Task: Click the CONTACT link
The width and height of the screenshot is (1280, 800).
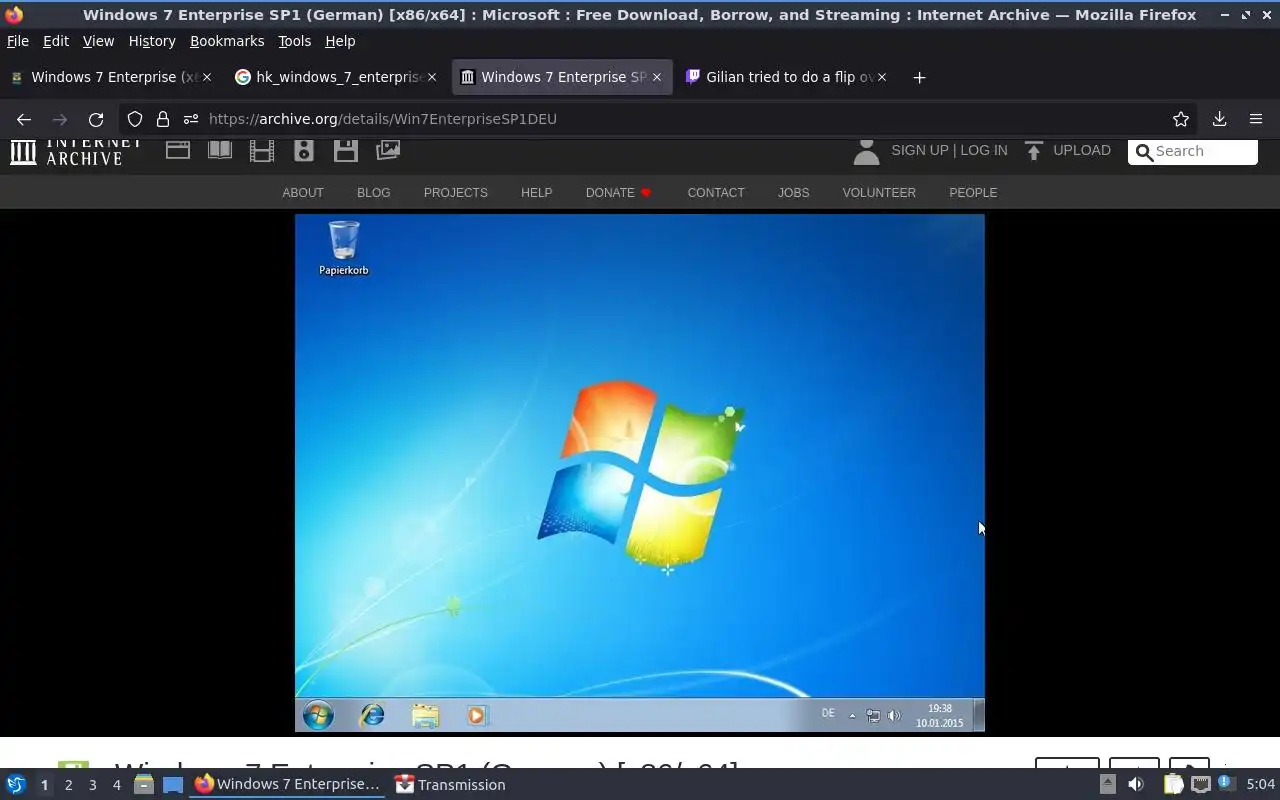Action: click(x=716, y=192)
